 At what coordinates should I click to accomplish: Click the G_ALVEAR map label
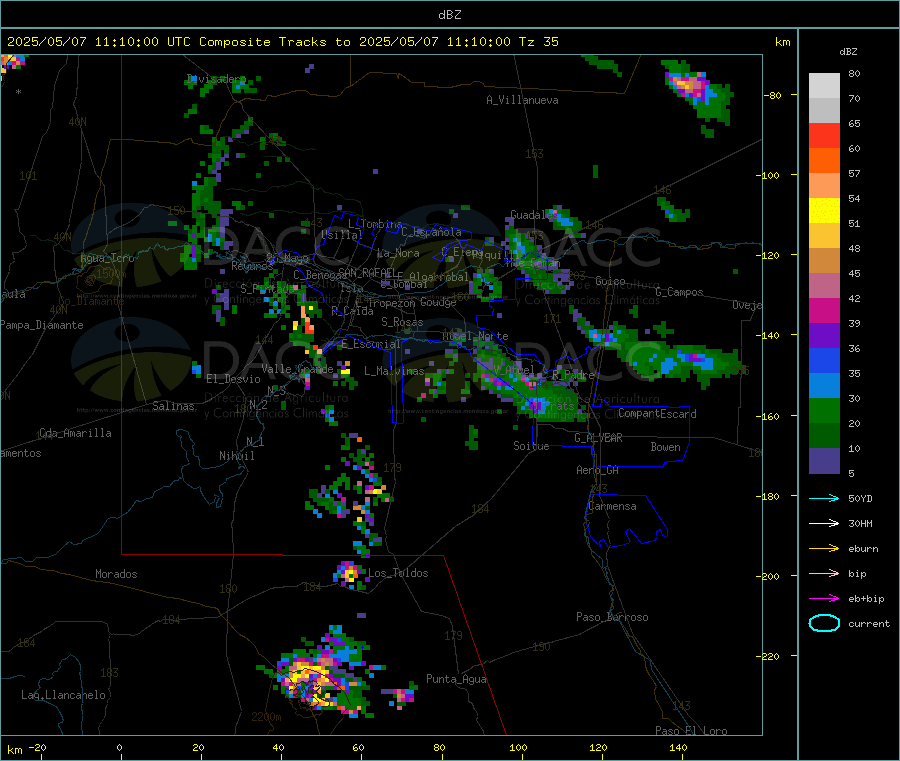coord(598,438)
